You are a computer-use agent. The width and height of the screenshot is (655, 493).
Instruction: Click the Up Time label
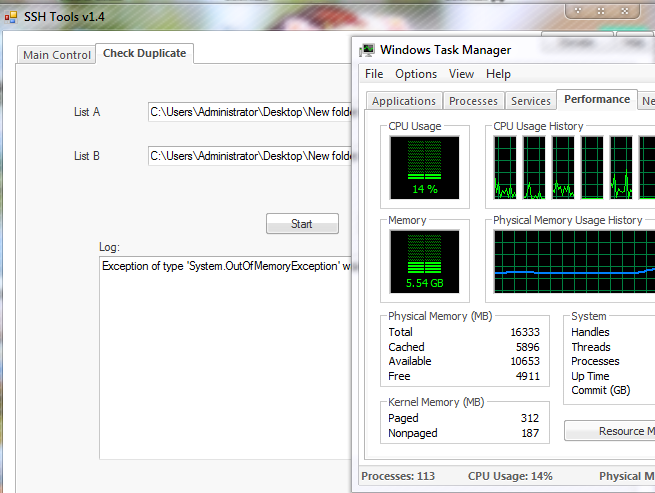tap(590, 376)
